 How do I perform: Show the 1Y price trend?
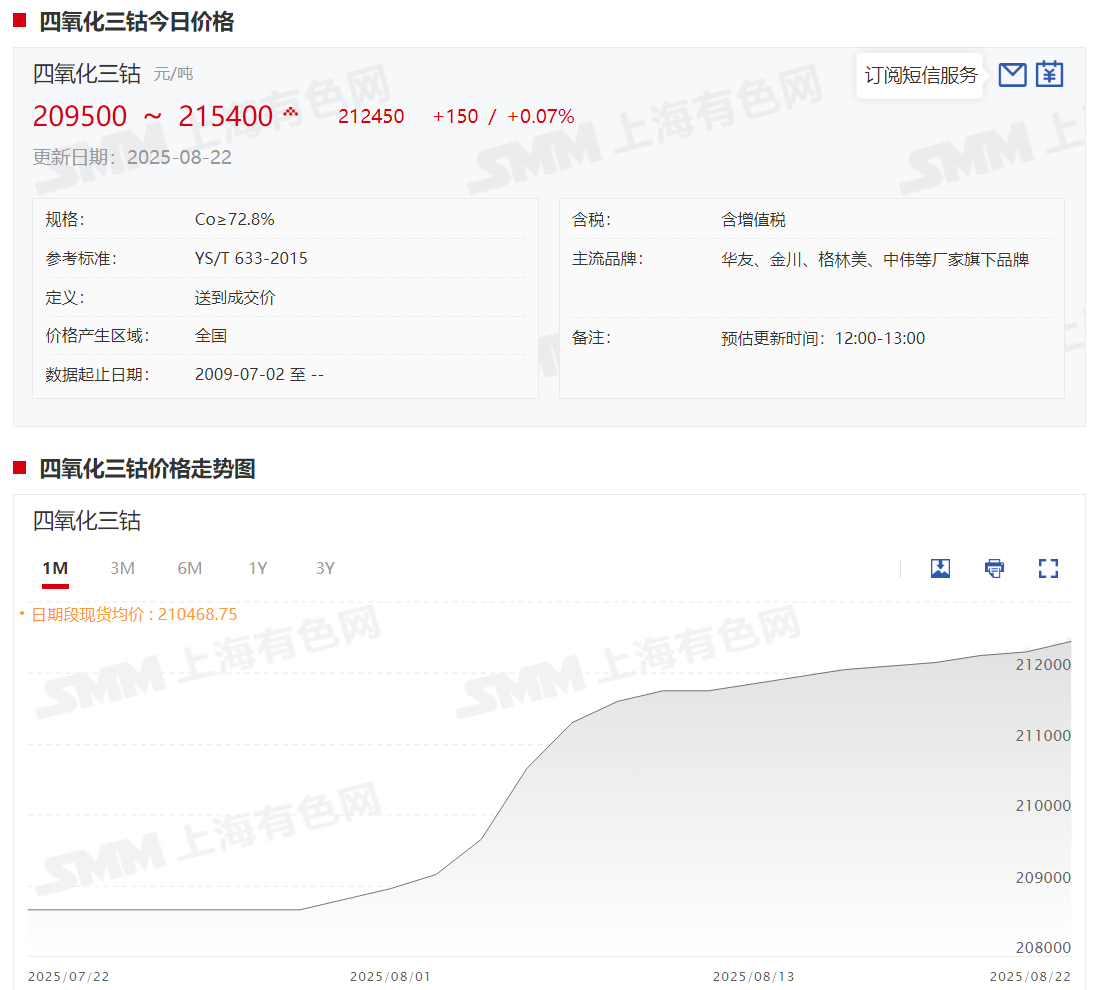258,568
